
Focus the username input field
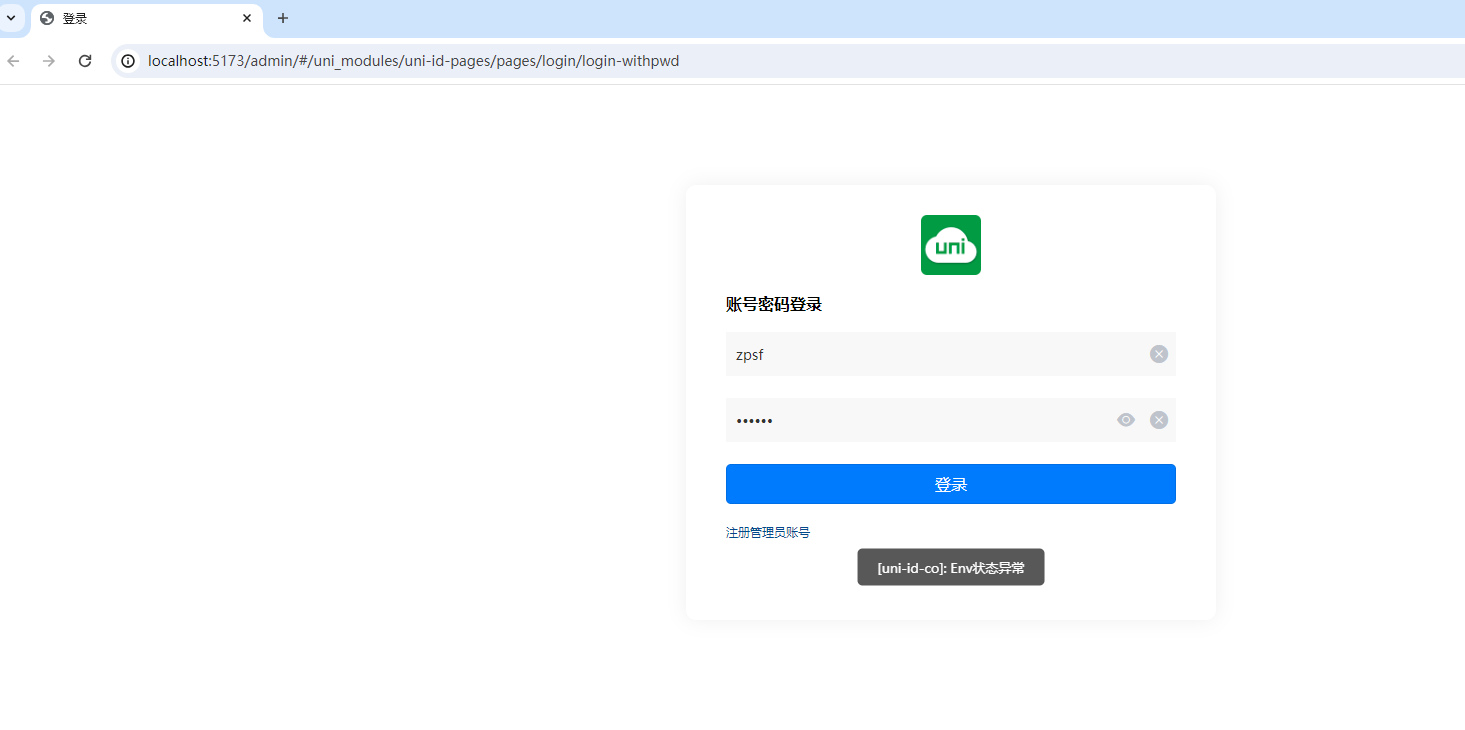(930, 354)
